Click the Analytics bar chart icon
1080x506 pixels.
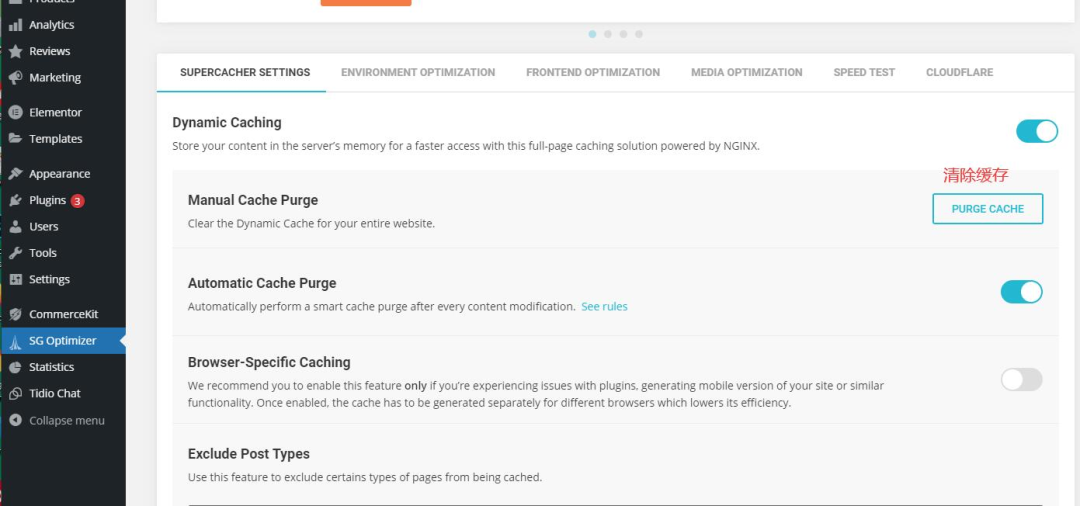(x=15, y=25)
